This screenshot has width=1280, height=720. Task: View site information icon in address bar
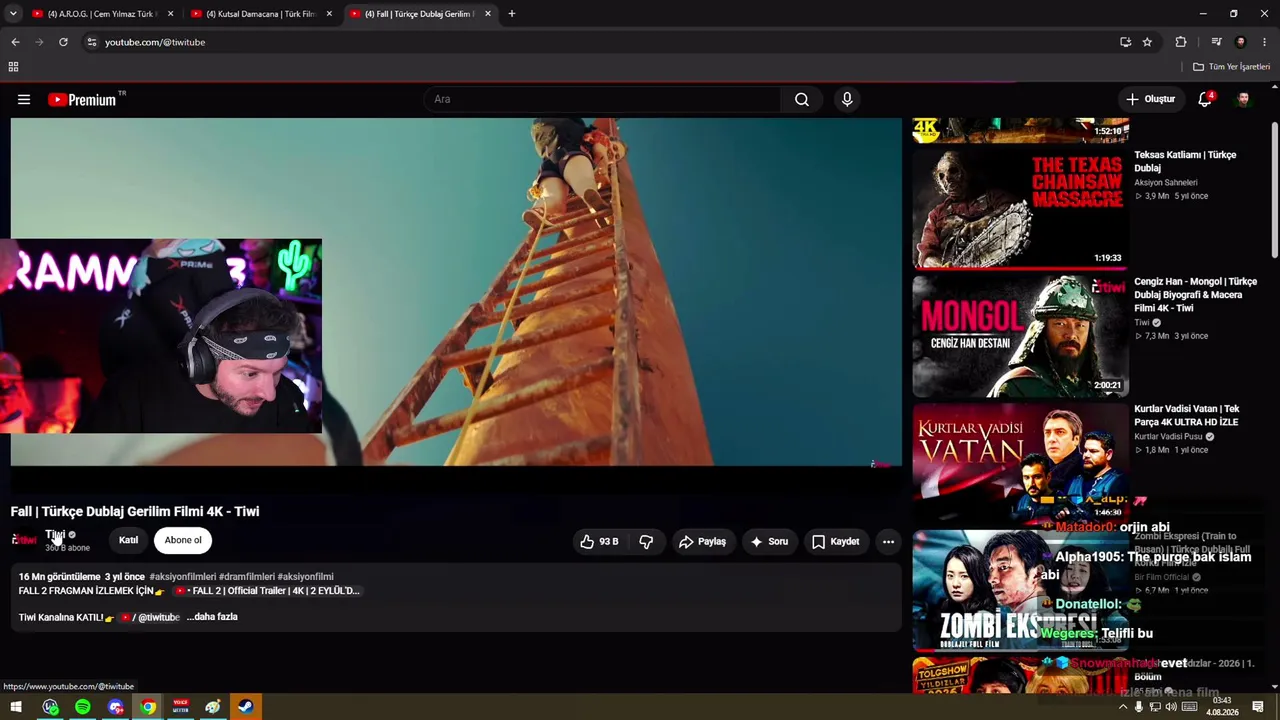(x=91, y=42)
